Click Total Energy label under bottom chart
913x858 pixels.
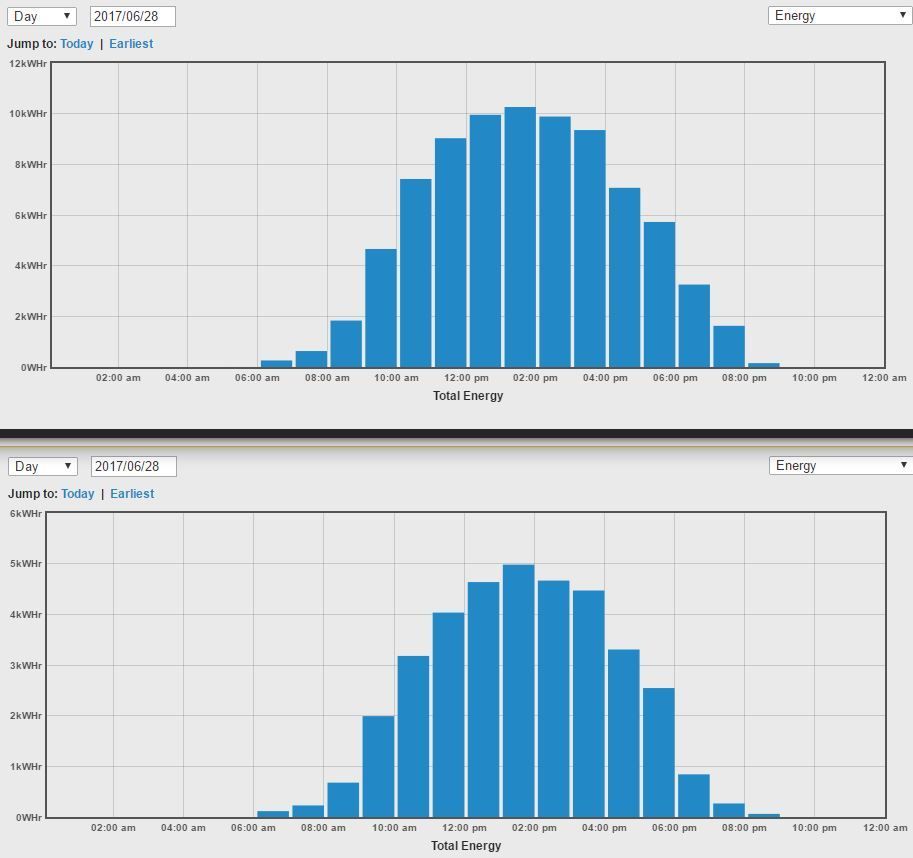click(466, 846)
